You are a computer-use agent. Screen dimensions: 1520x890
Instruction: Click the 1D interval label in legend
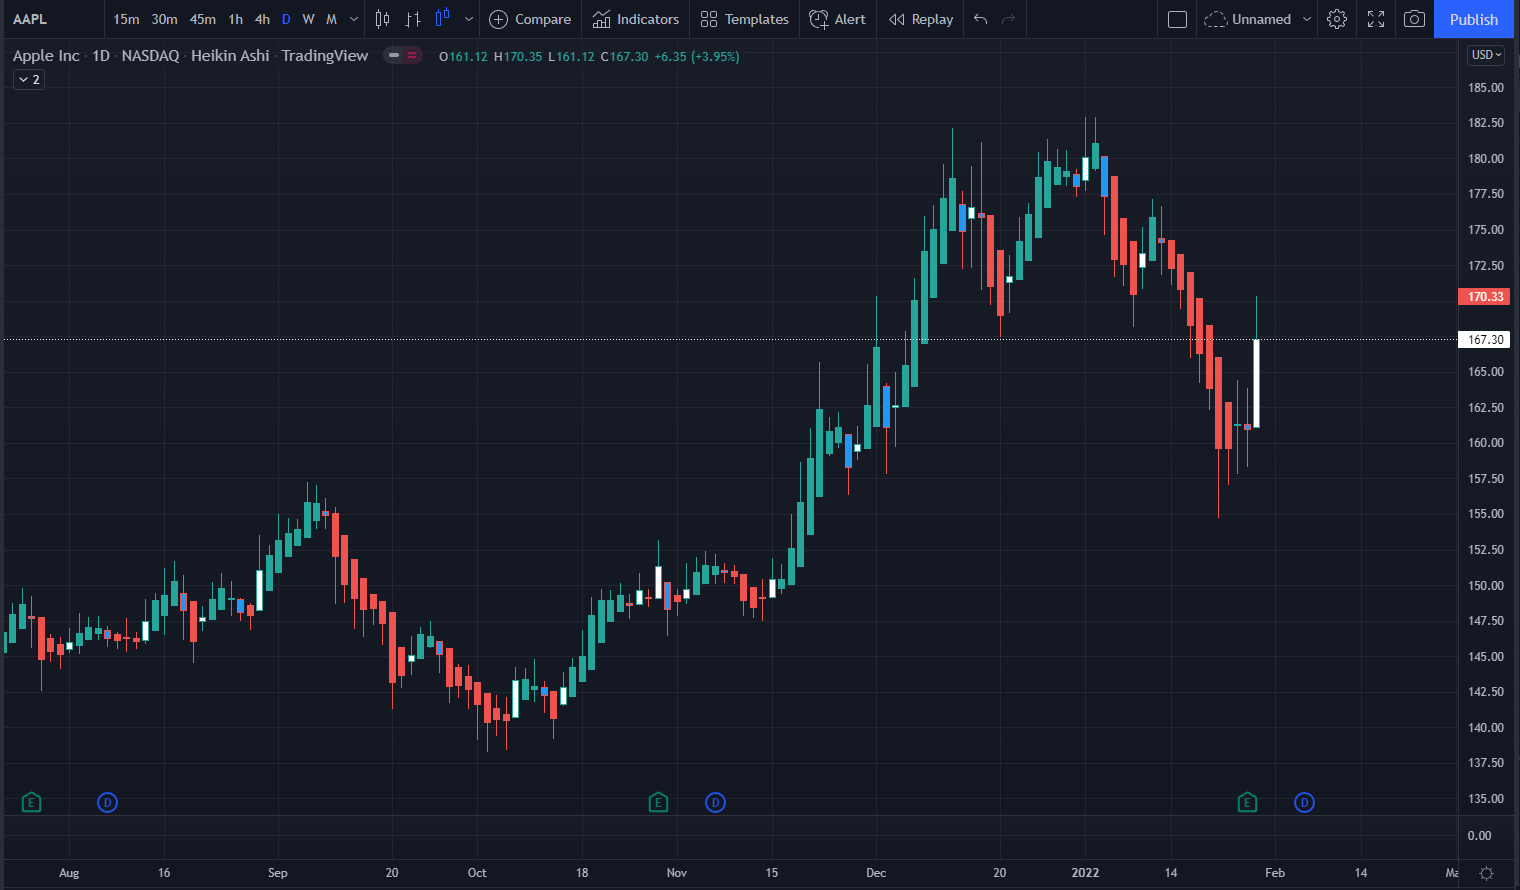click(101, 56)
